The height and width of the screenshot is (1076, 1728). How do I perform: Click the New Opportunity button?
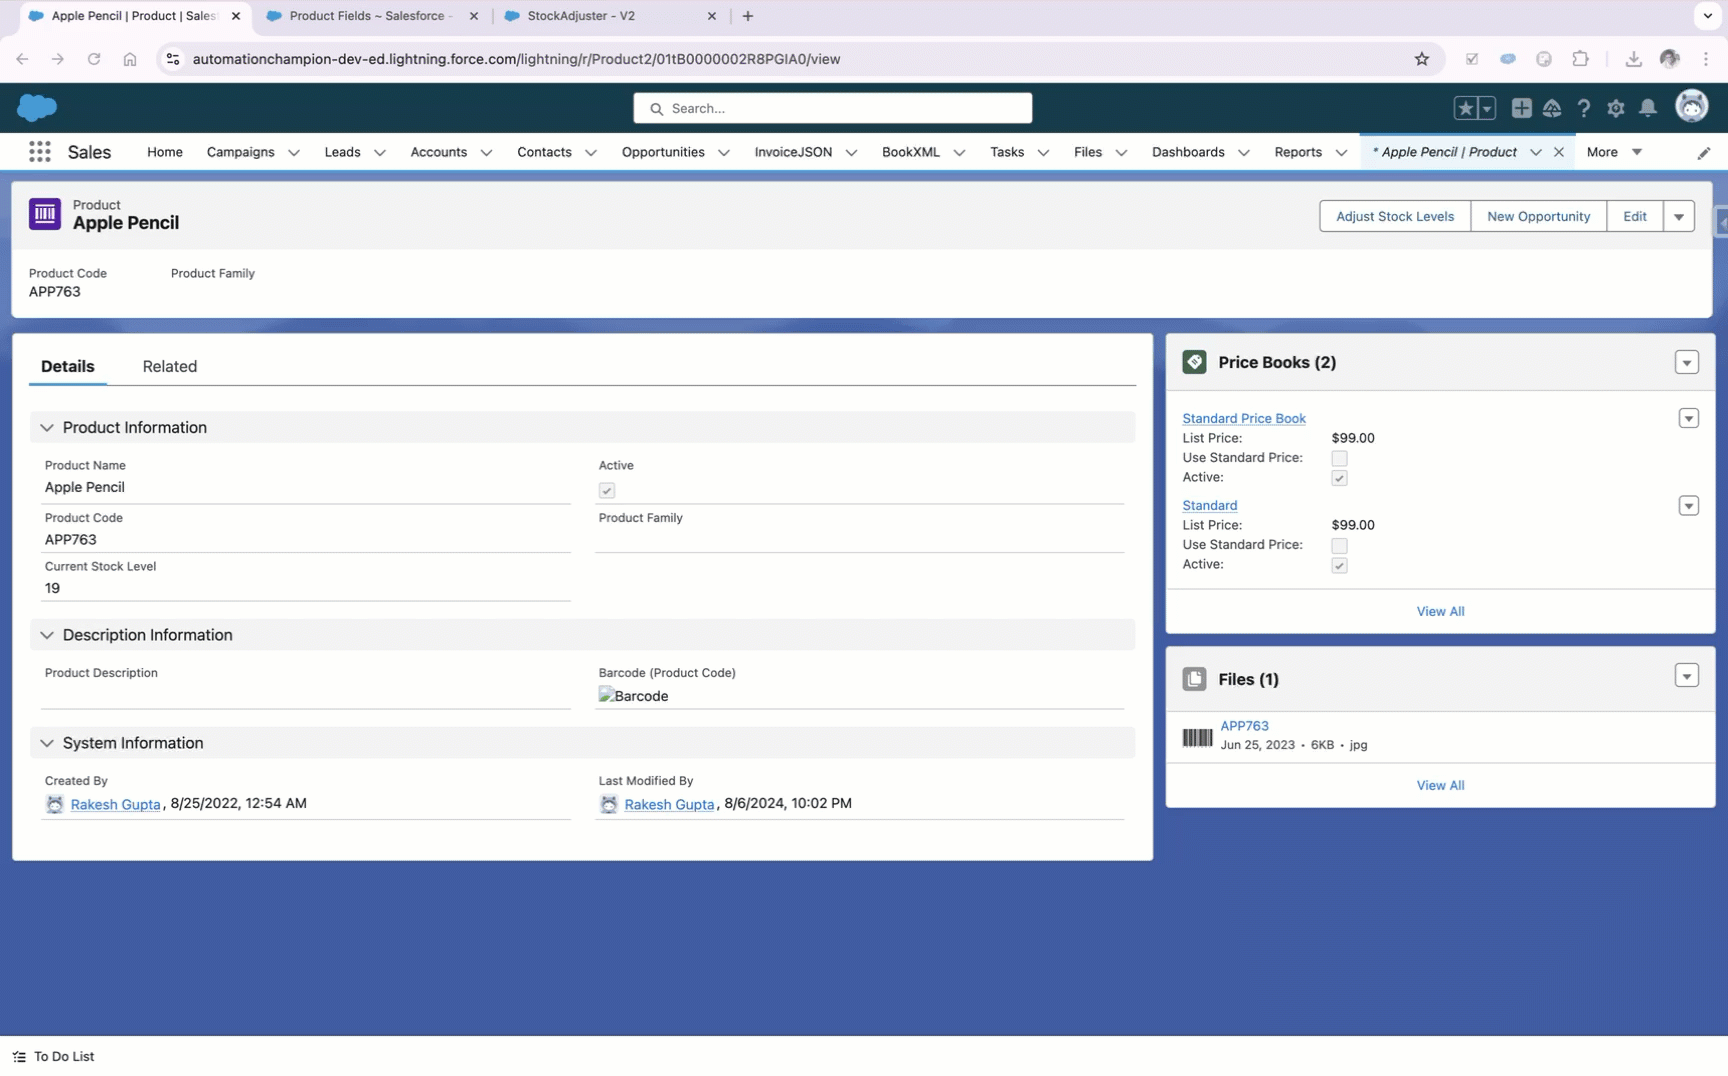[1539, 216]
